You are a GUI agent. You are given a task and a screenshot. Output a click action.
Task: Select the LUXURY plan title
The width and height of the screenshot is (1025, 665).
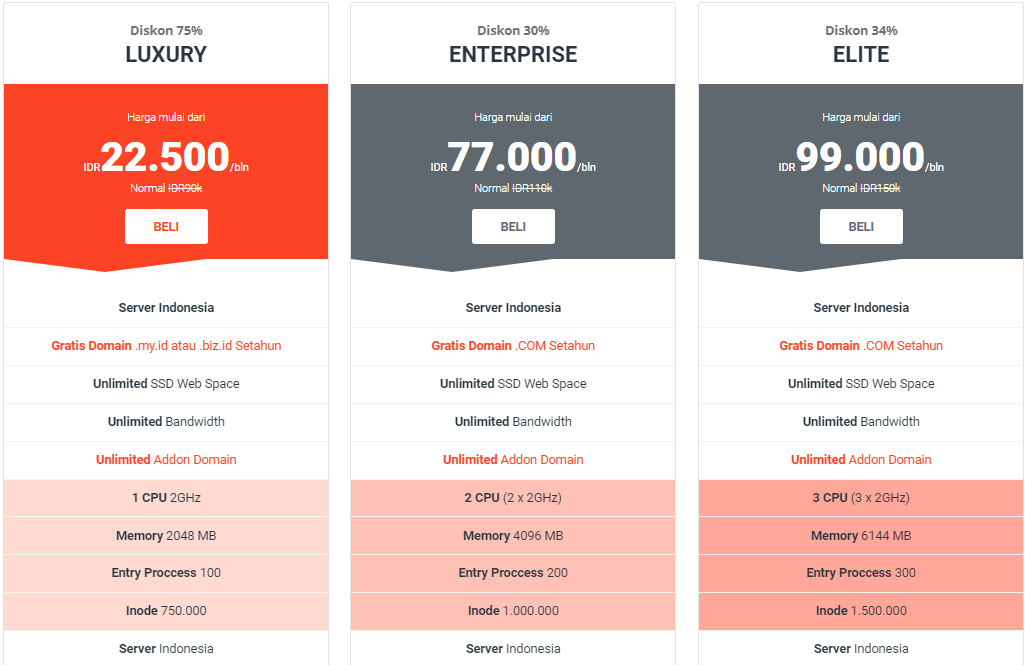tap(166, 55)
